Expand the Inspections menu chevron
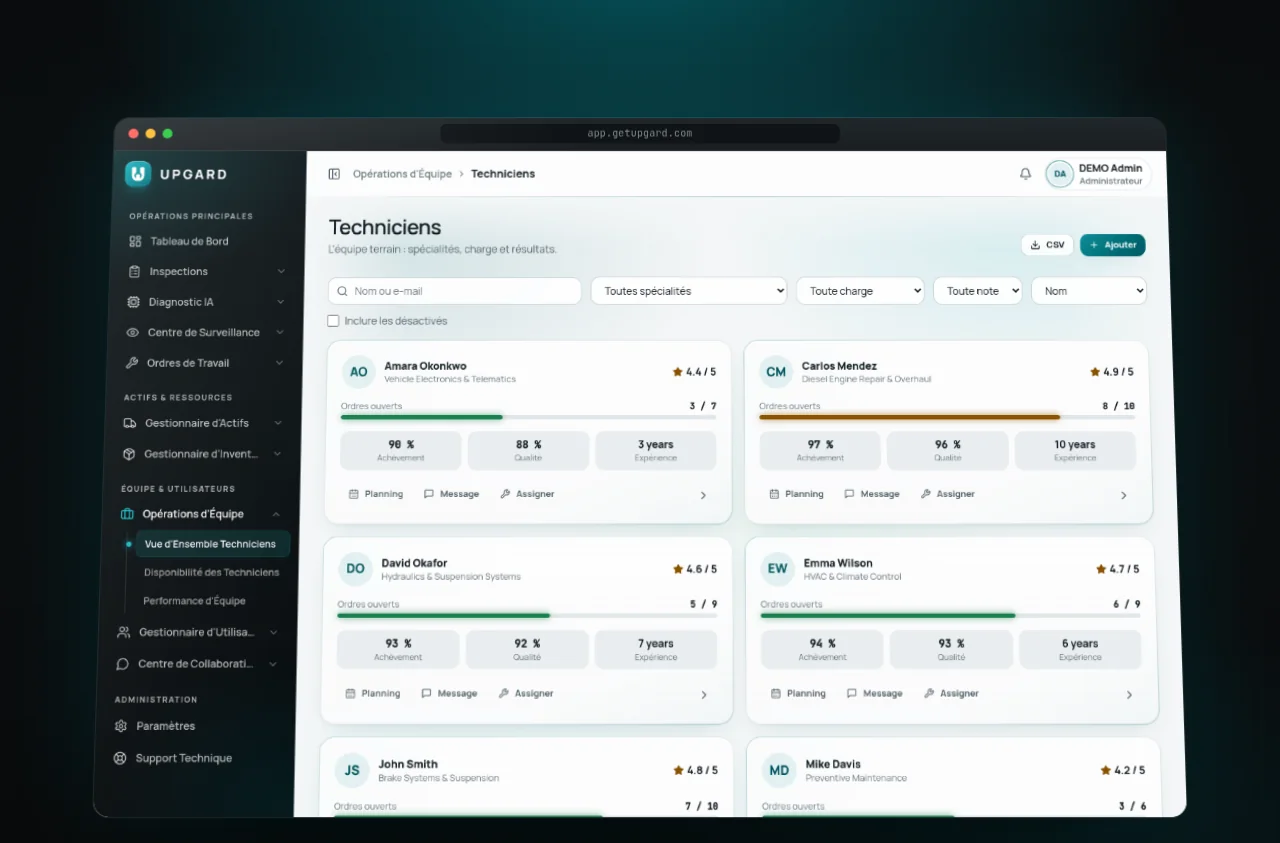The width and height of the screenshot is (1280, 843). pyautogui.click(x=281, y=272)
